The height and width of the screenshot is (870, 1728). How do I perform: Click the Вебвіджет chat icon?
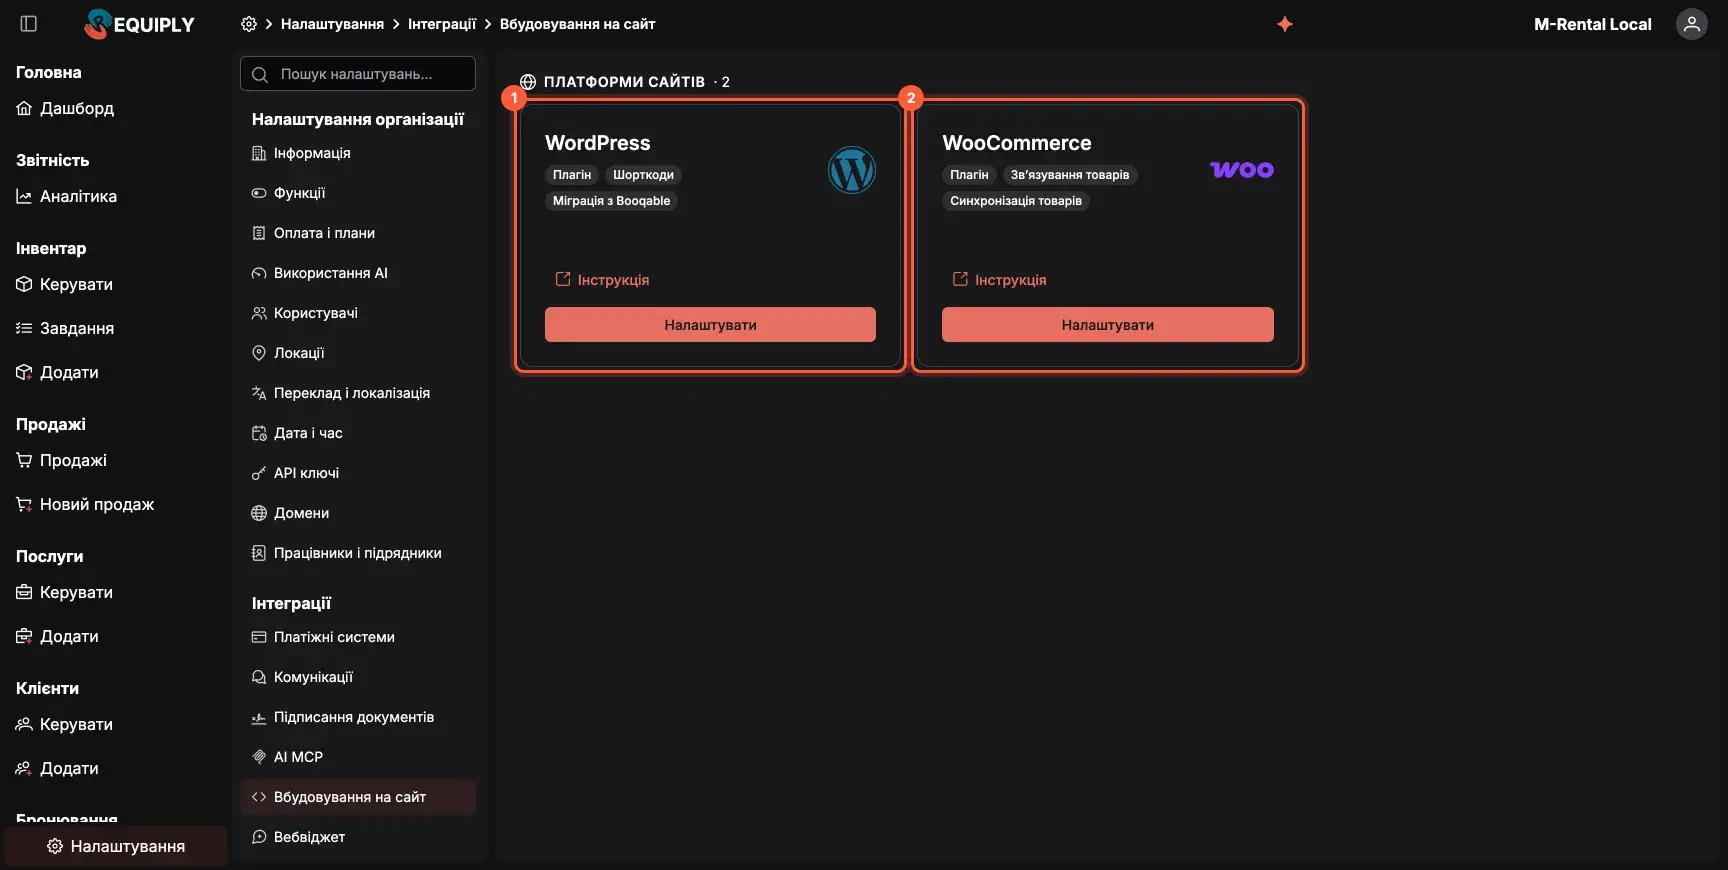pos(259,837)
